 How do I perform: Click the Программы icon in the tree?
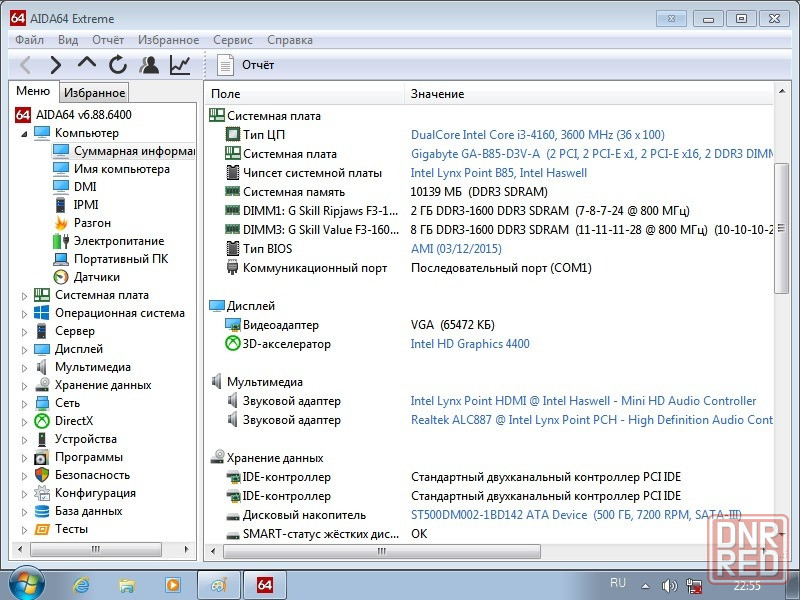42,457
